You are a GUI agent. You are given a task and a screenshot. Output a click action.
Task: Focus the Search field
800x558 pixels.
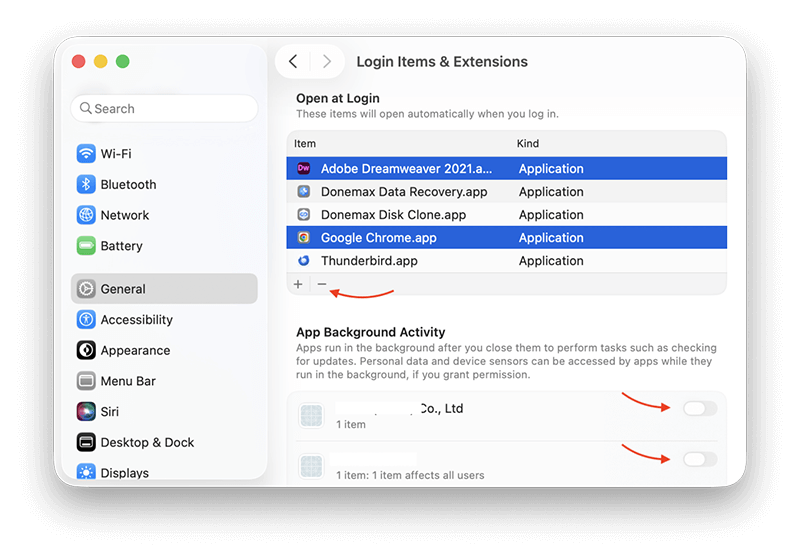point(164,108)
